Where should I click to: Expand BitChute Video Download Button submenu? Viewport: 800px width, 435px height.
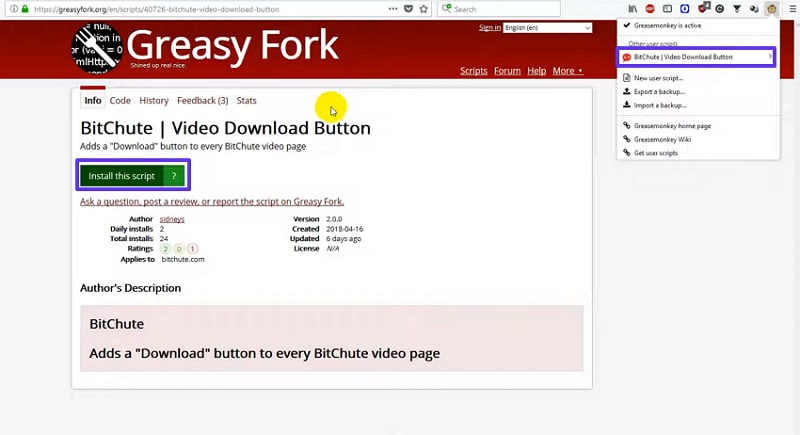[696, 57]
